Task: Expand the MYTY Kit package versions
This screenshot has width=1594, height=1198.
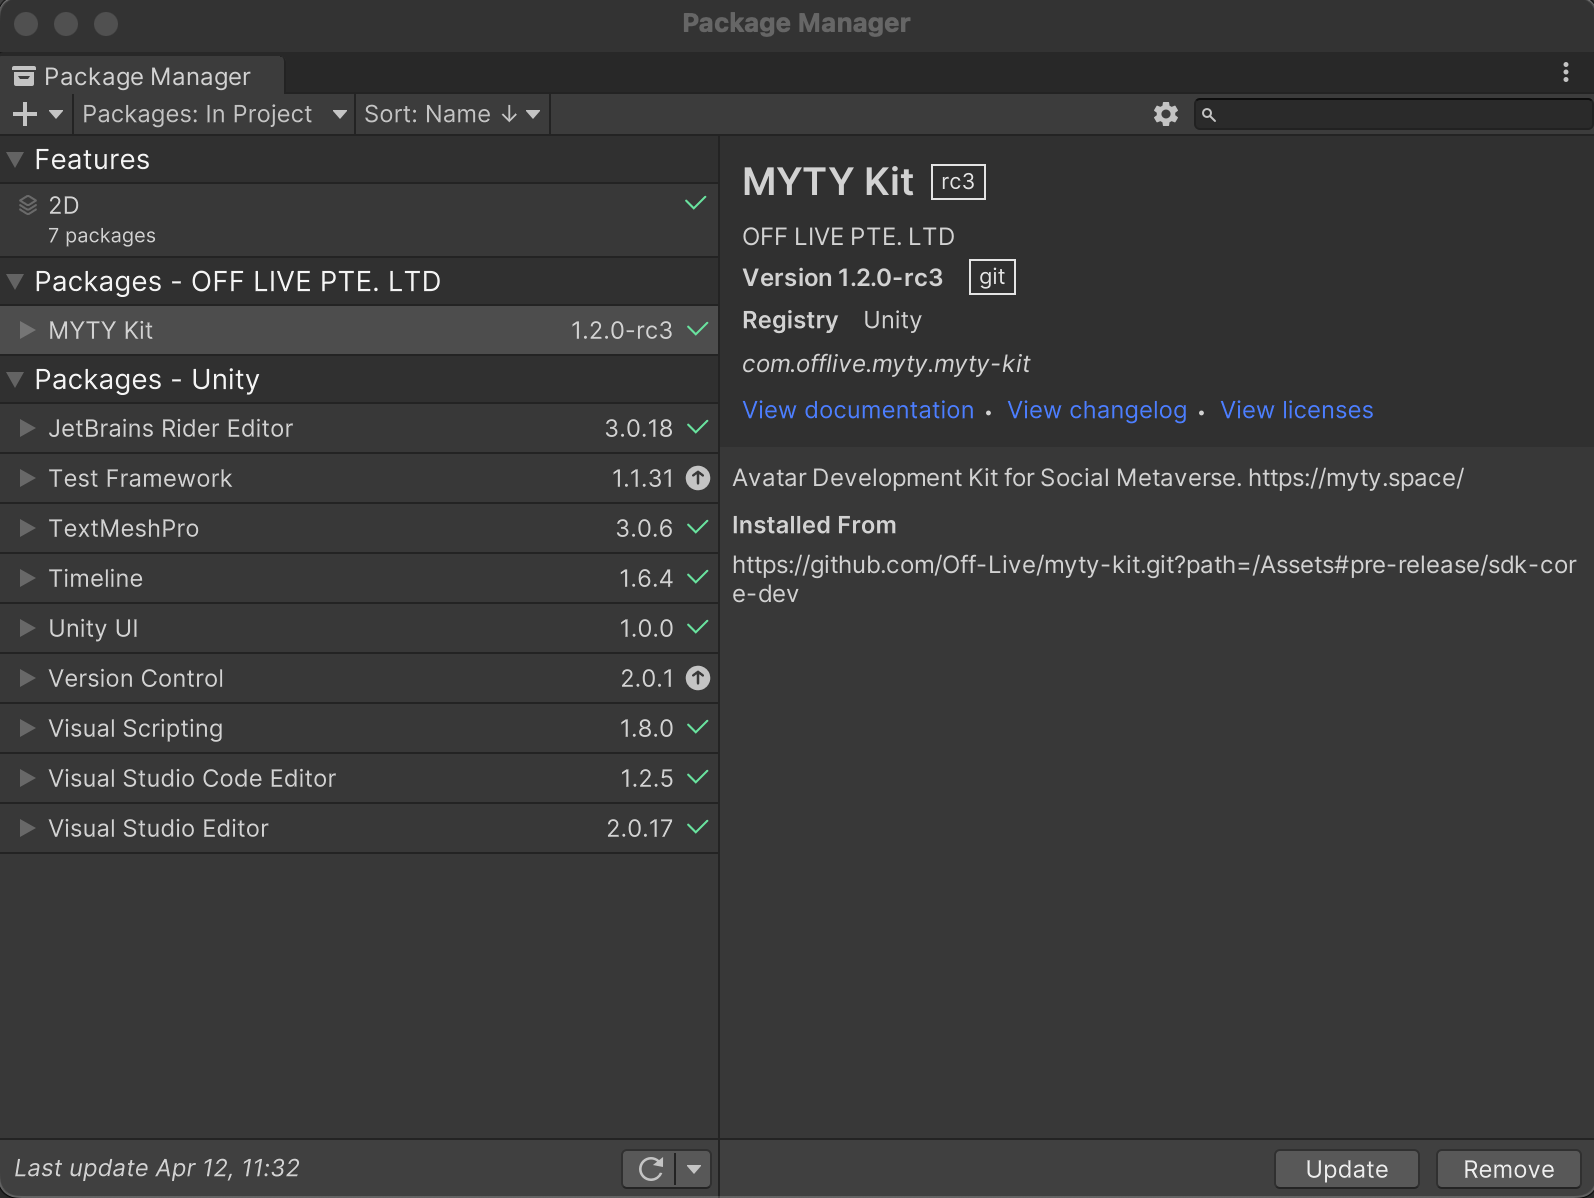Action: point(27,330)
